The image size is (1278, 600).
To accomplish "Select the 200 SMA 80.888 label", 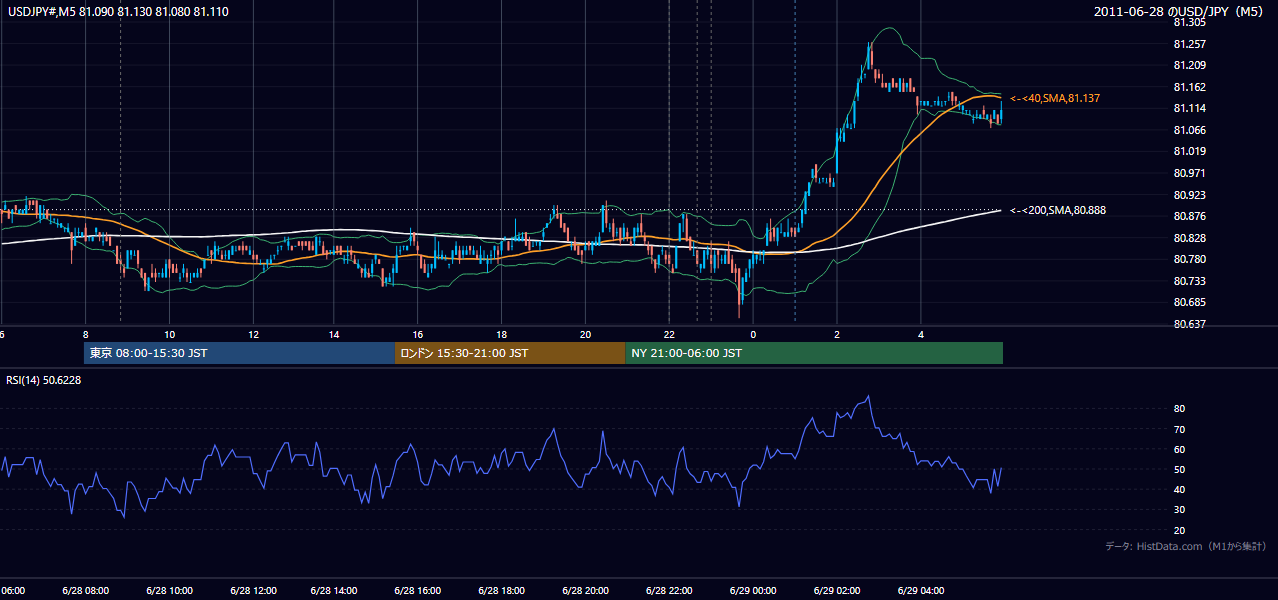I will tap(1058, 210).
